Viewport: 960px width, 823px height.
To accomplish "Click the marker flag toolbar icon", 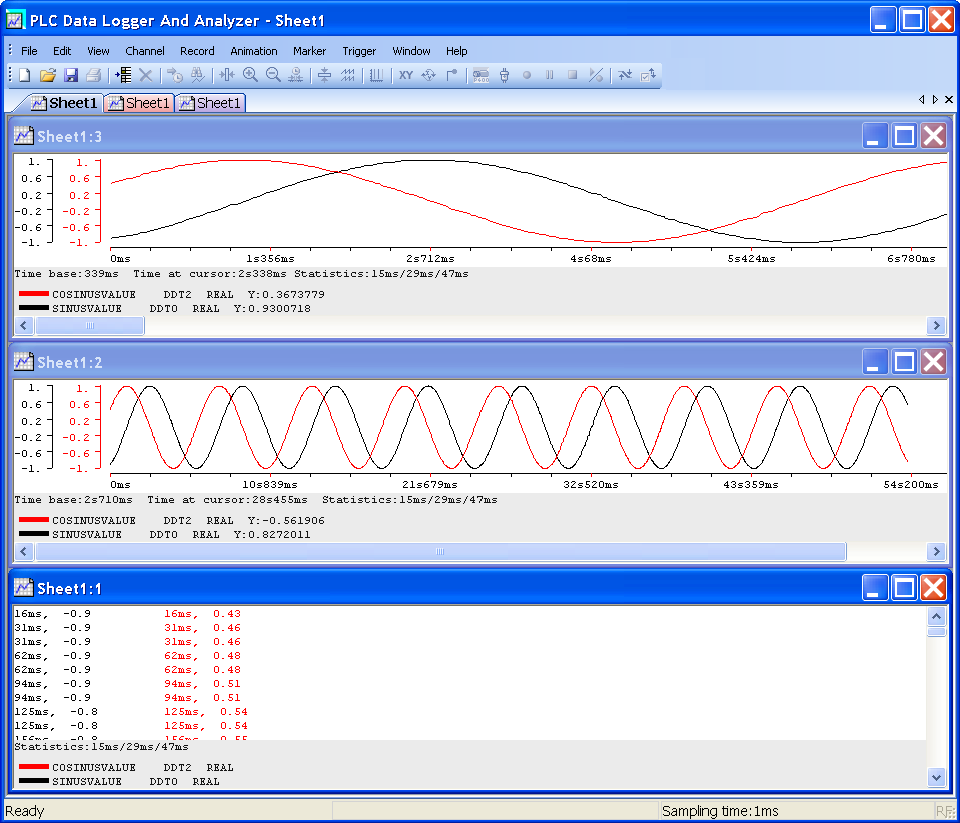I will (452, 75).
